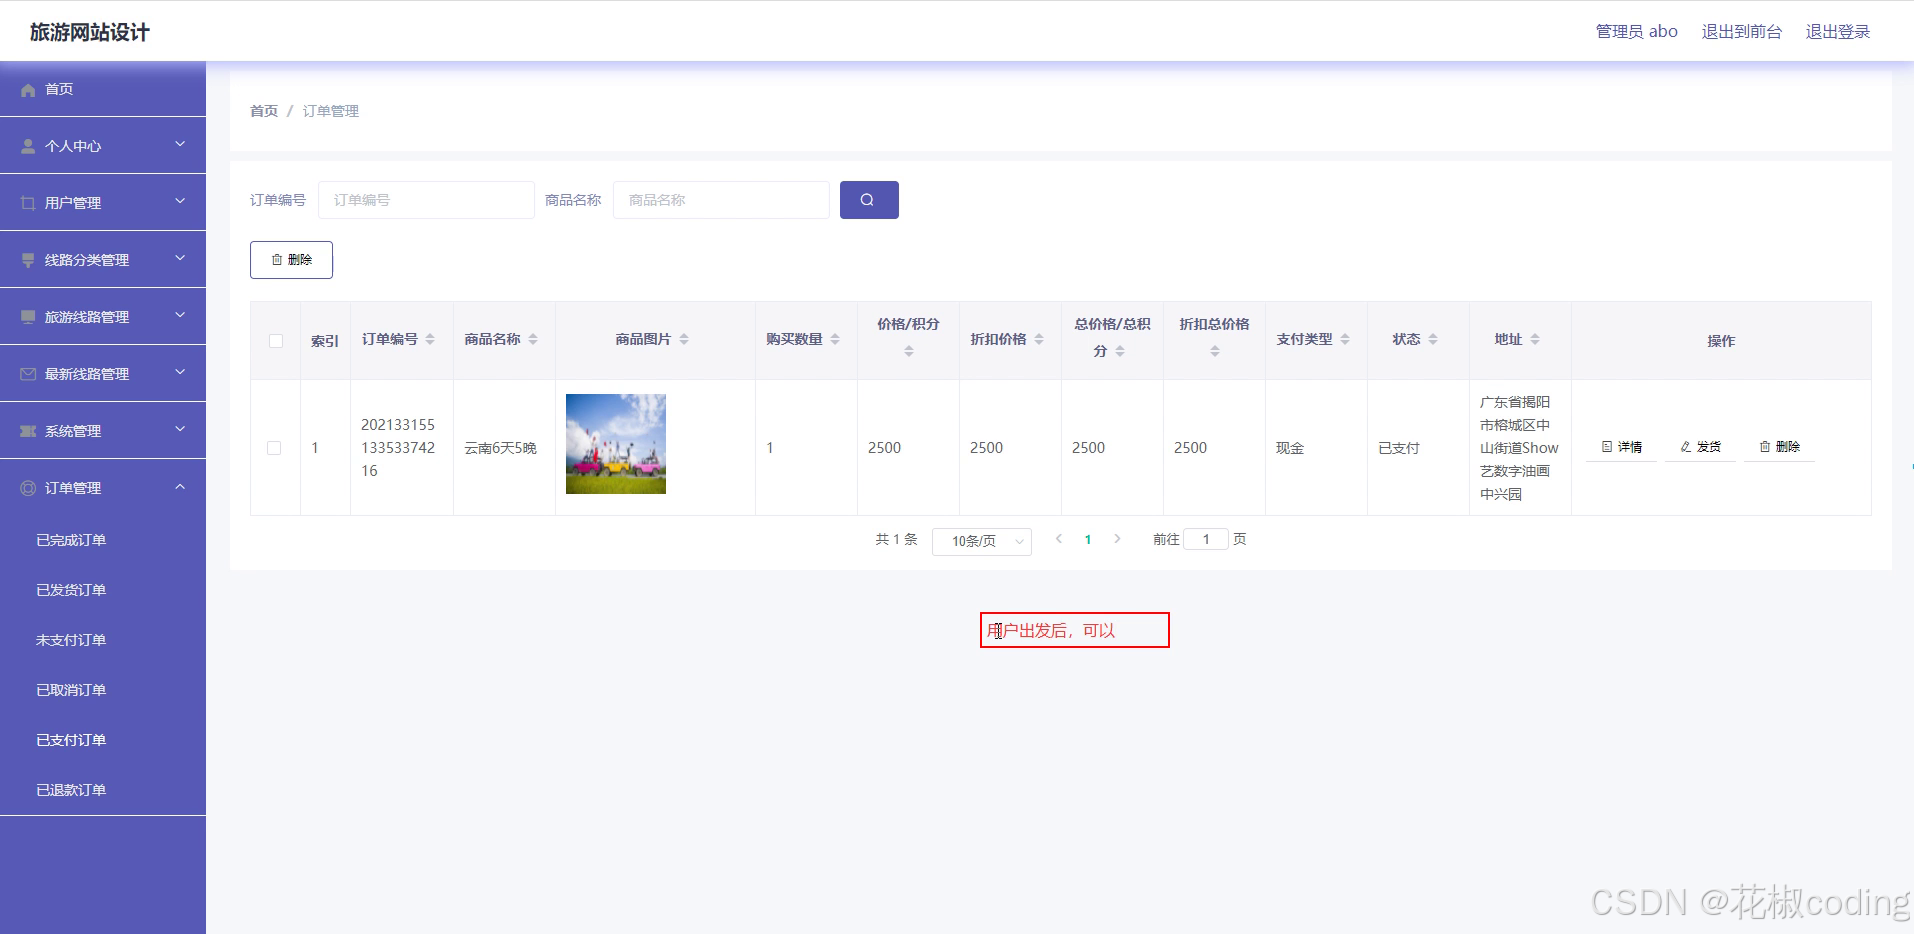
Task: Open the 10条/页 page size dropdown
Action: 982,541
